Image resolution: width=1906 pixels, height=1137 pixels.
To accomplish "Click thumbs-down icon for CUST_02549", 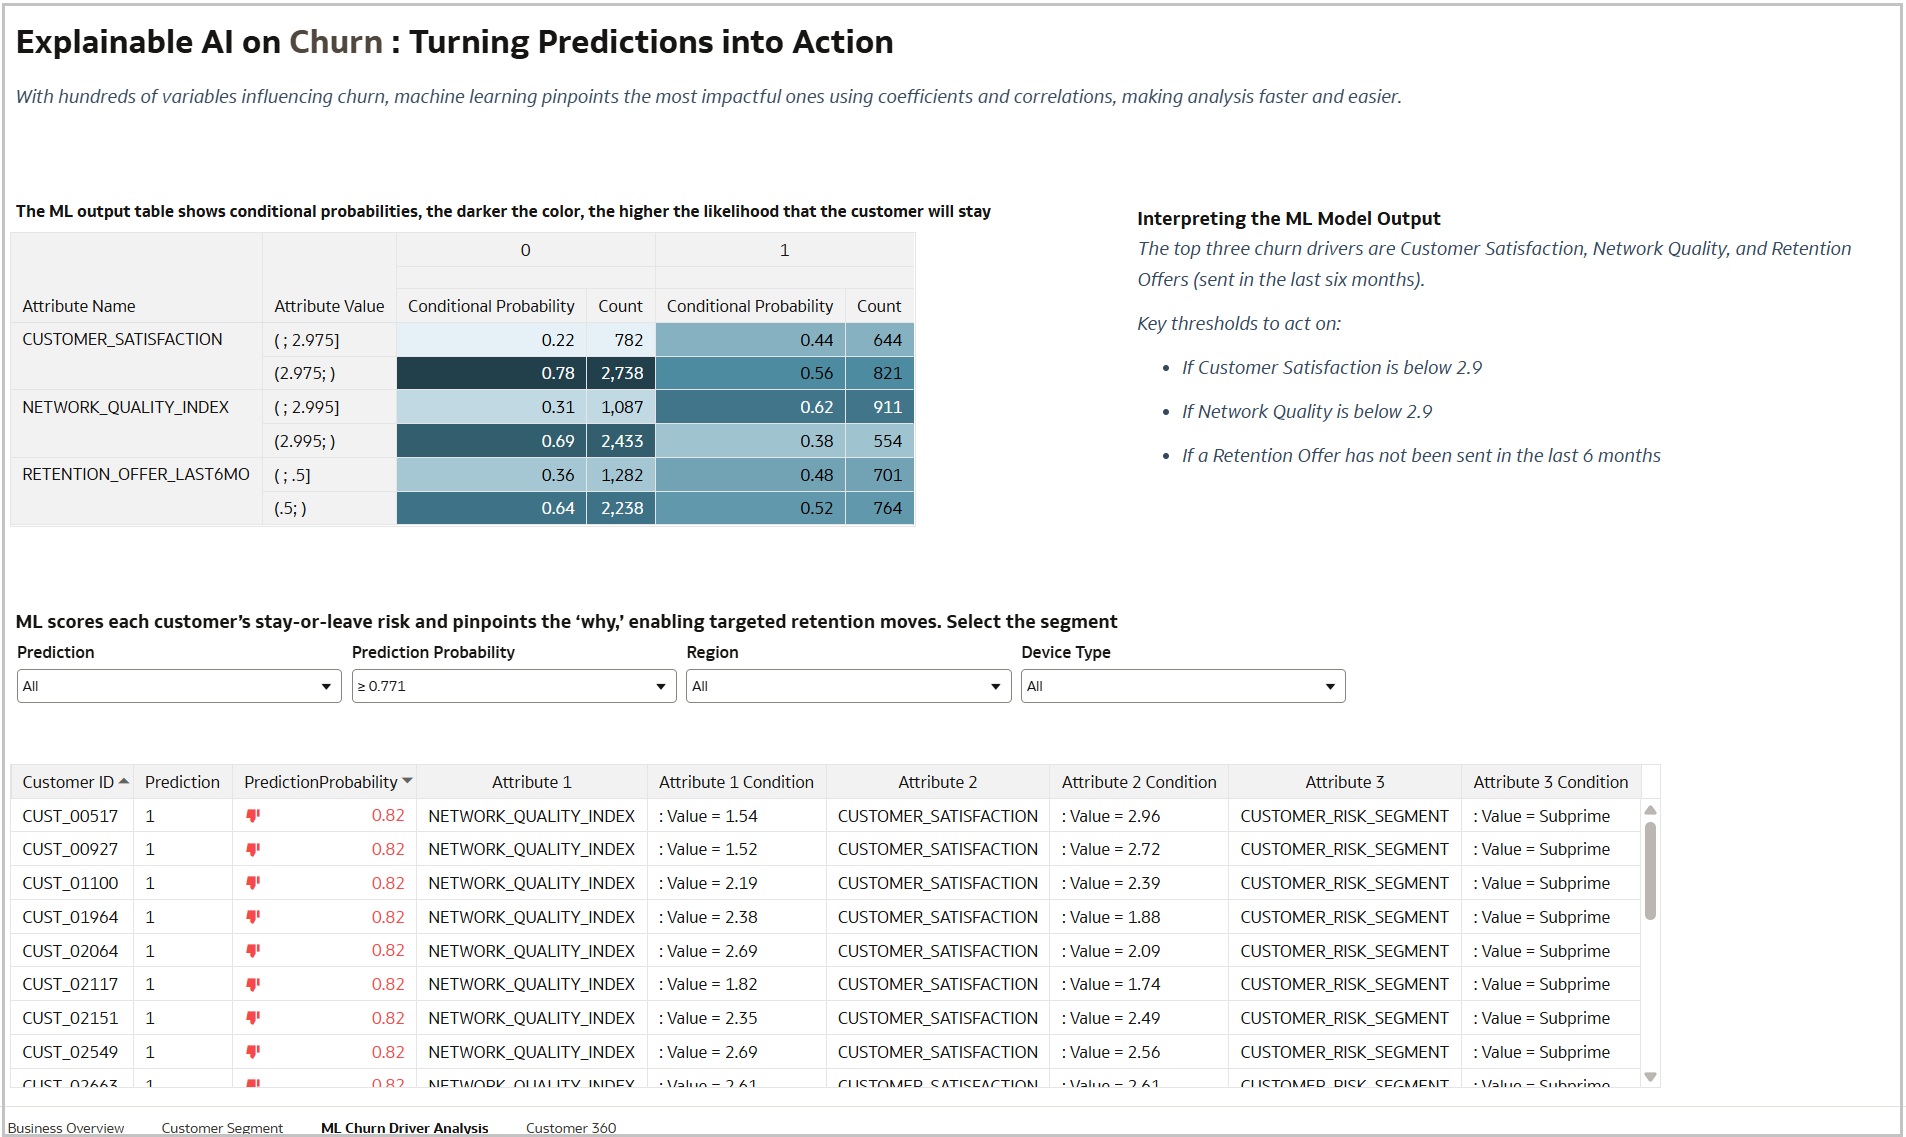I will 253,1052.
